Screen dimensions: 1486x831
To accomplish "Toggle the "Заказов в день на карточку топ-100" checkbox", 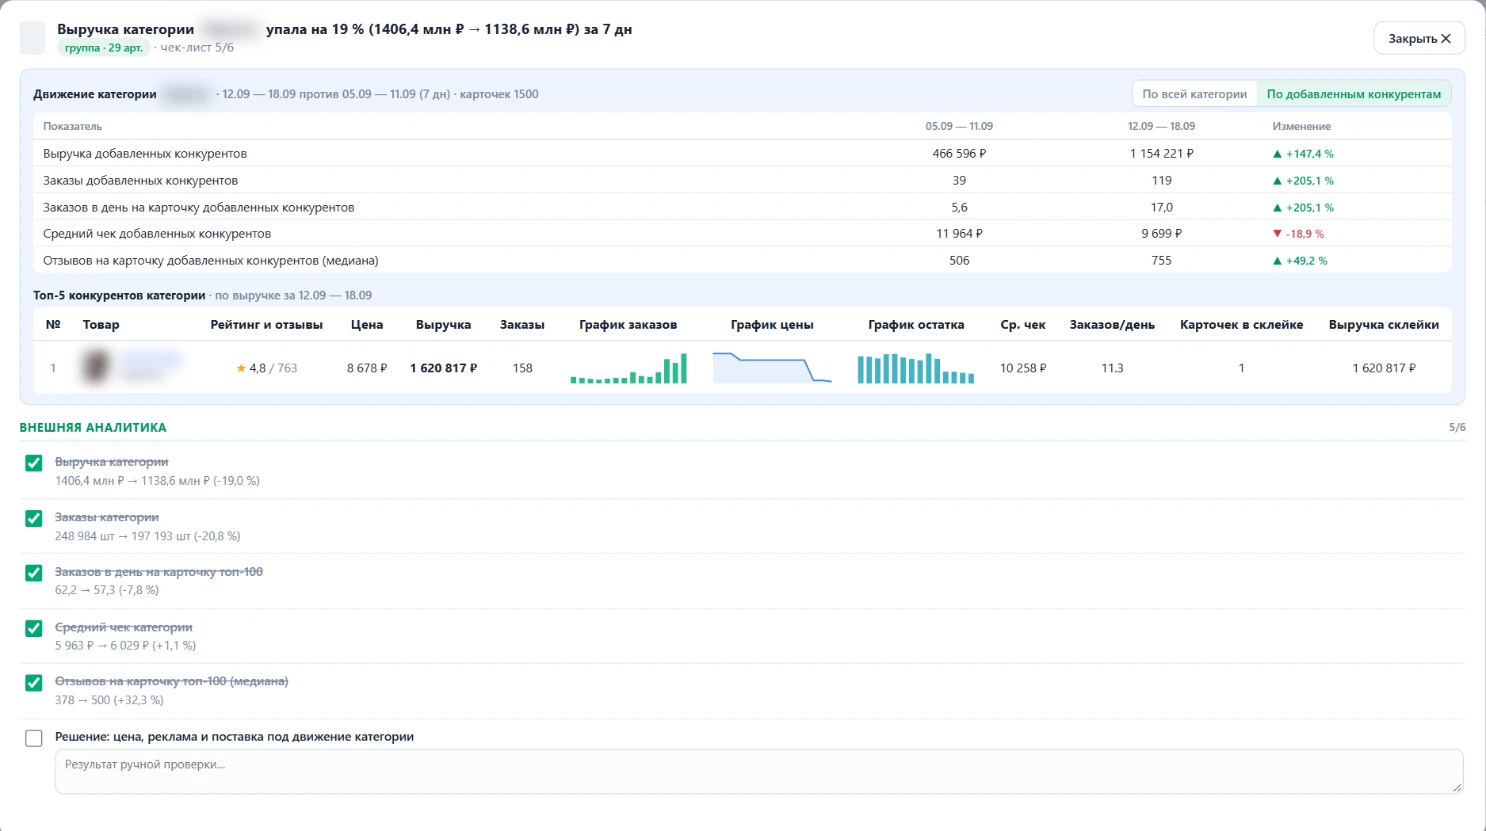I will [x=34, y=573].
